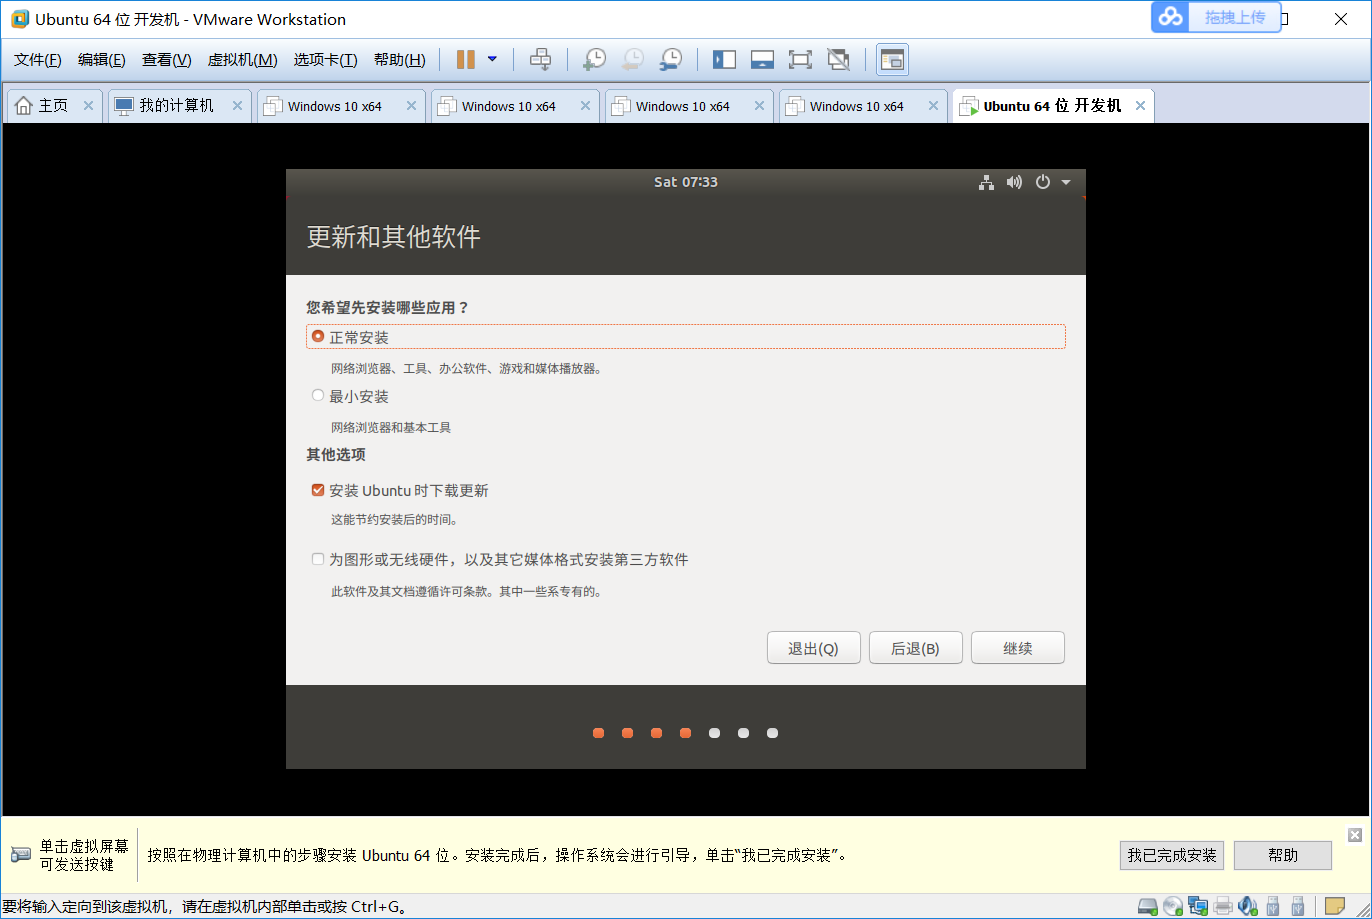Enable third-party software for graphics and Wi-Fi checkbox
The height and width of the screenshot is (919, 1372).
click(318, 559)
